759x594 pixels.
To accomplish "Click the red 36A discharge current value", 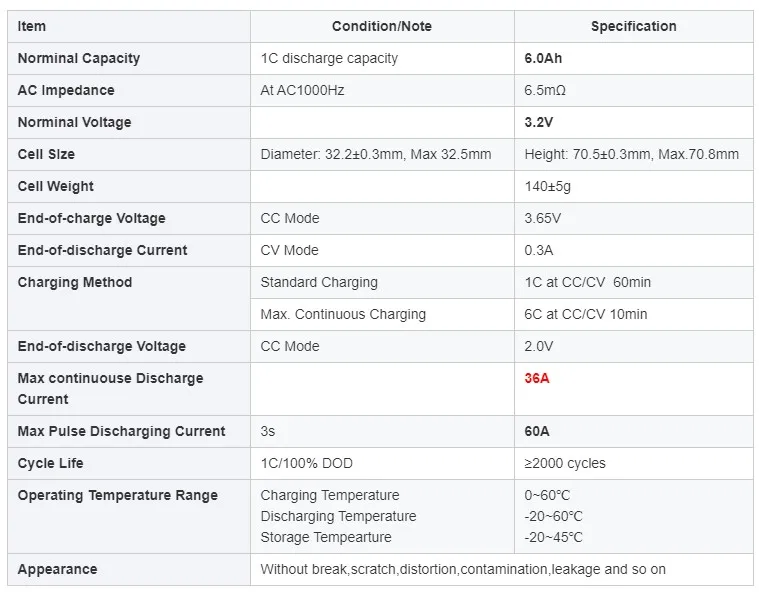I will point(538,378).
